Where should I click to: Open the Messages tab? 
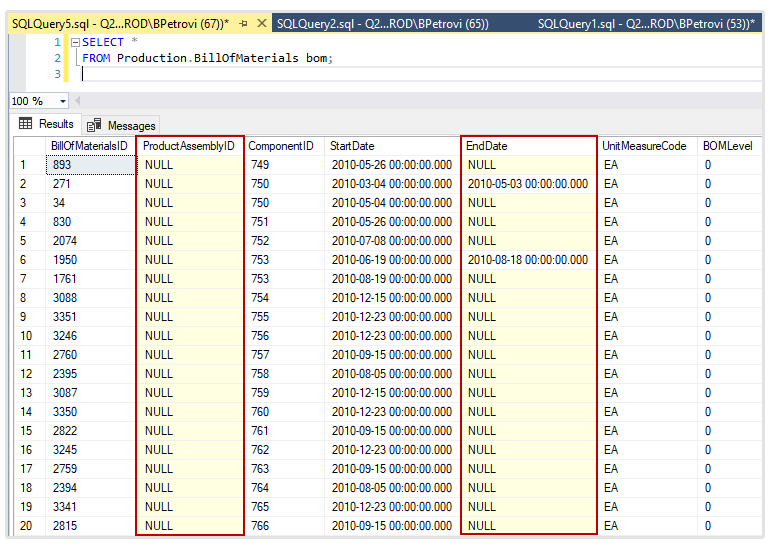[122, 126]
